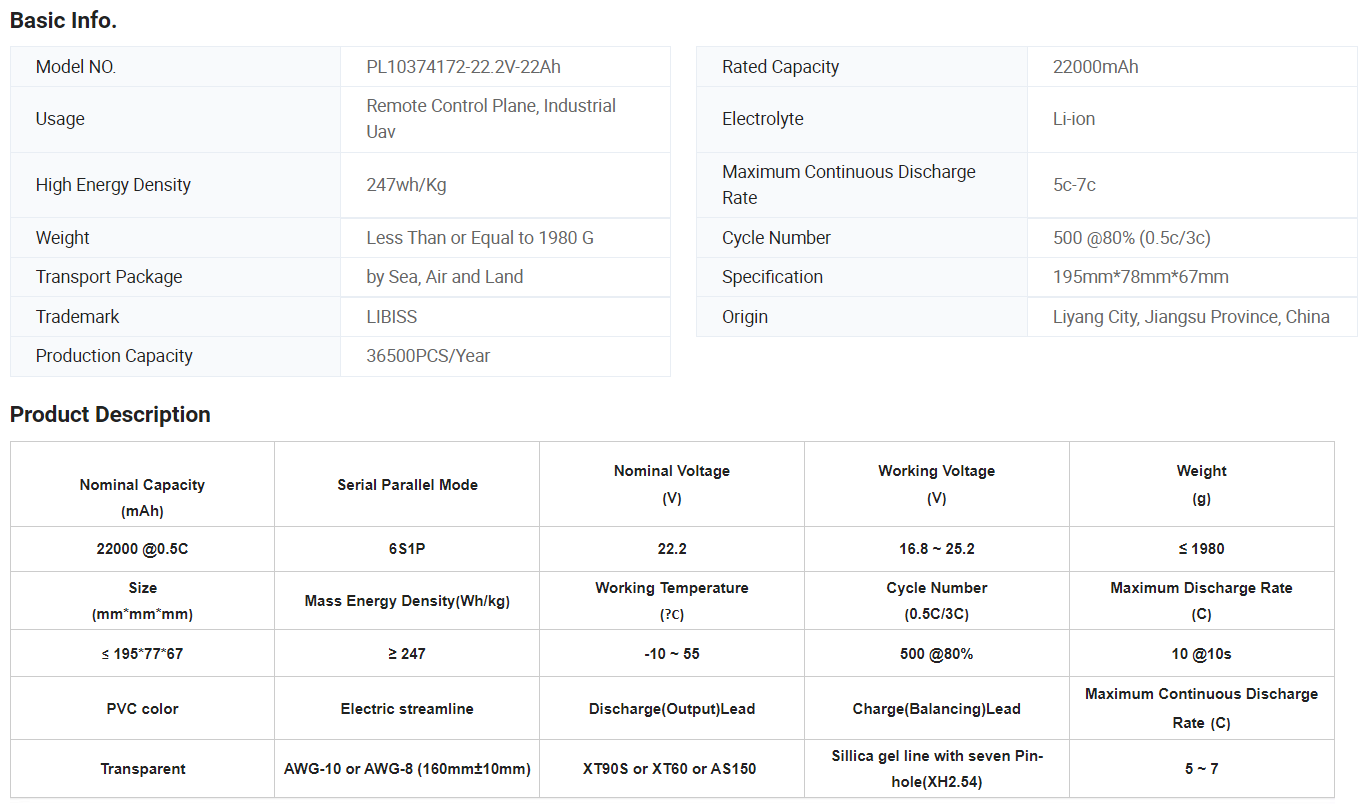Click the Li-ion electrolyte value
The width and height of the screenshot is (1366, 804).
(x=1073, y=119)
